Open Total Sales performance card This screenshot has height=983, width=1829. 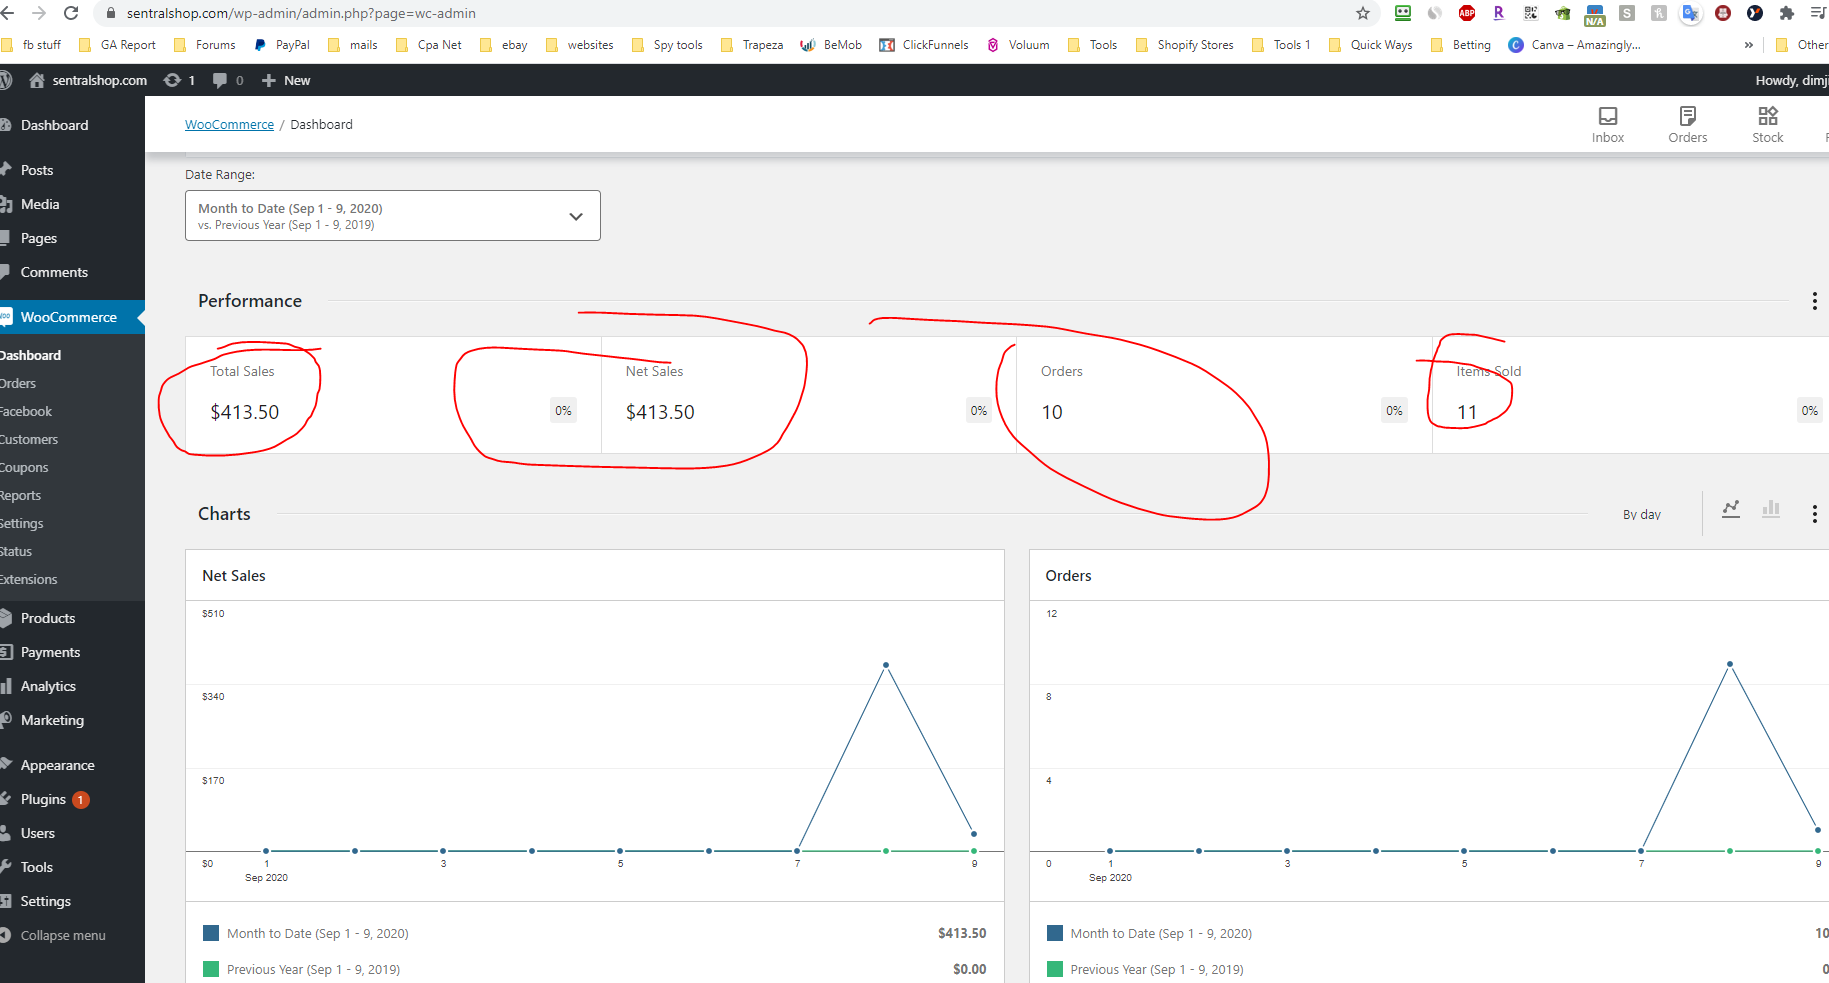[x=393, y=395]
